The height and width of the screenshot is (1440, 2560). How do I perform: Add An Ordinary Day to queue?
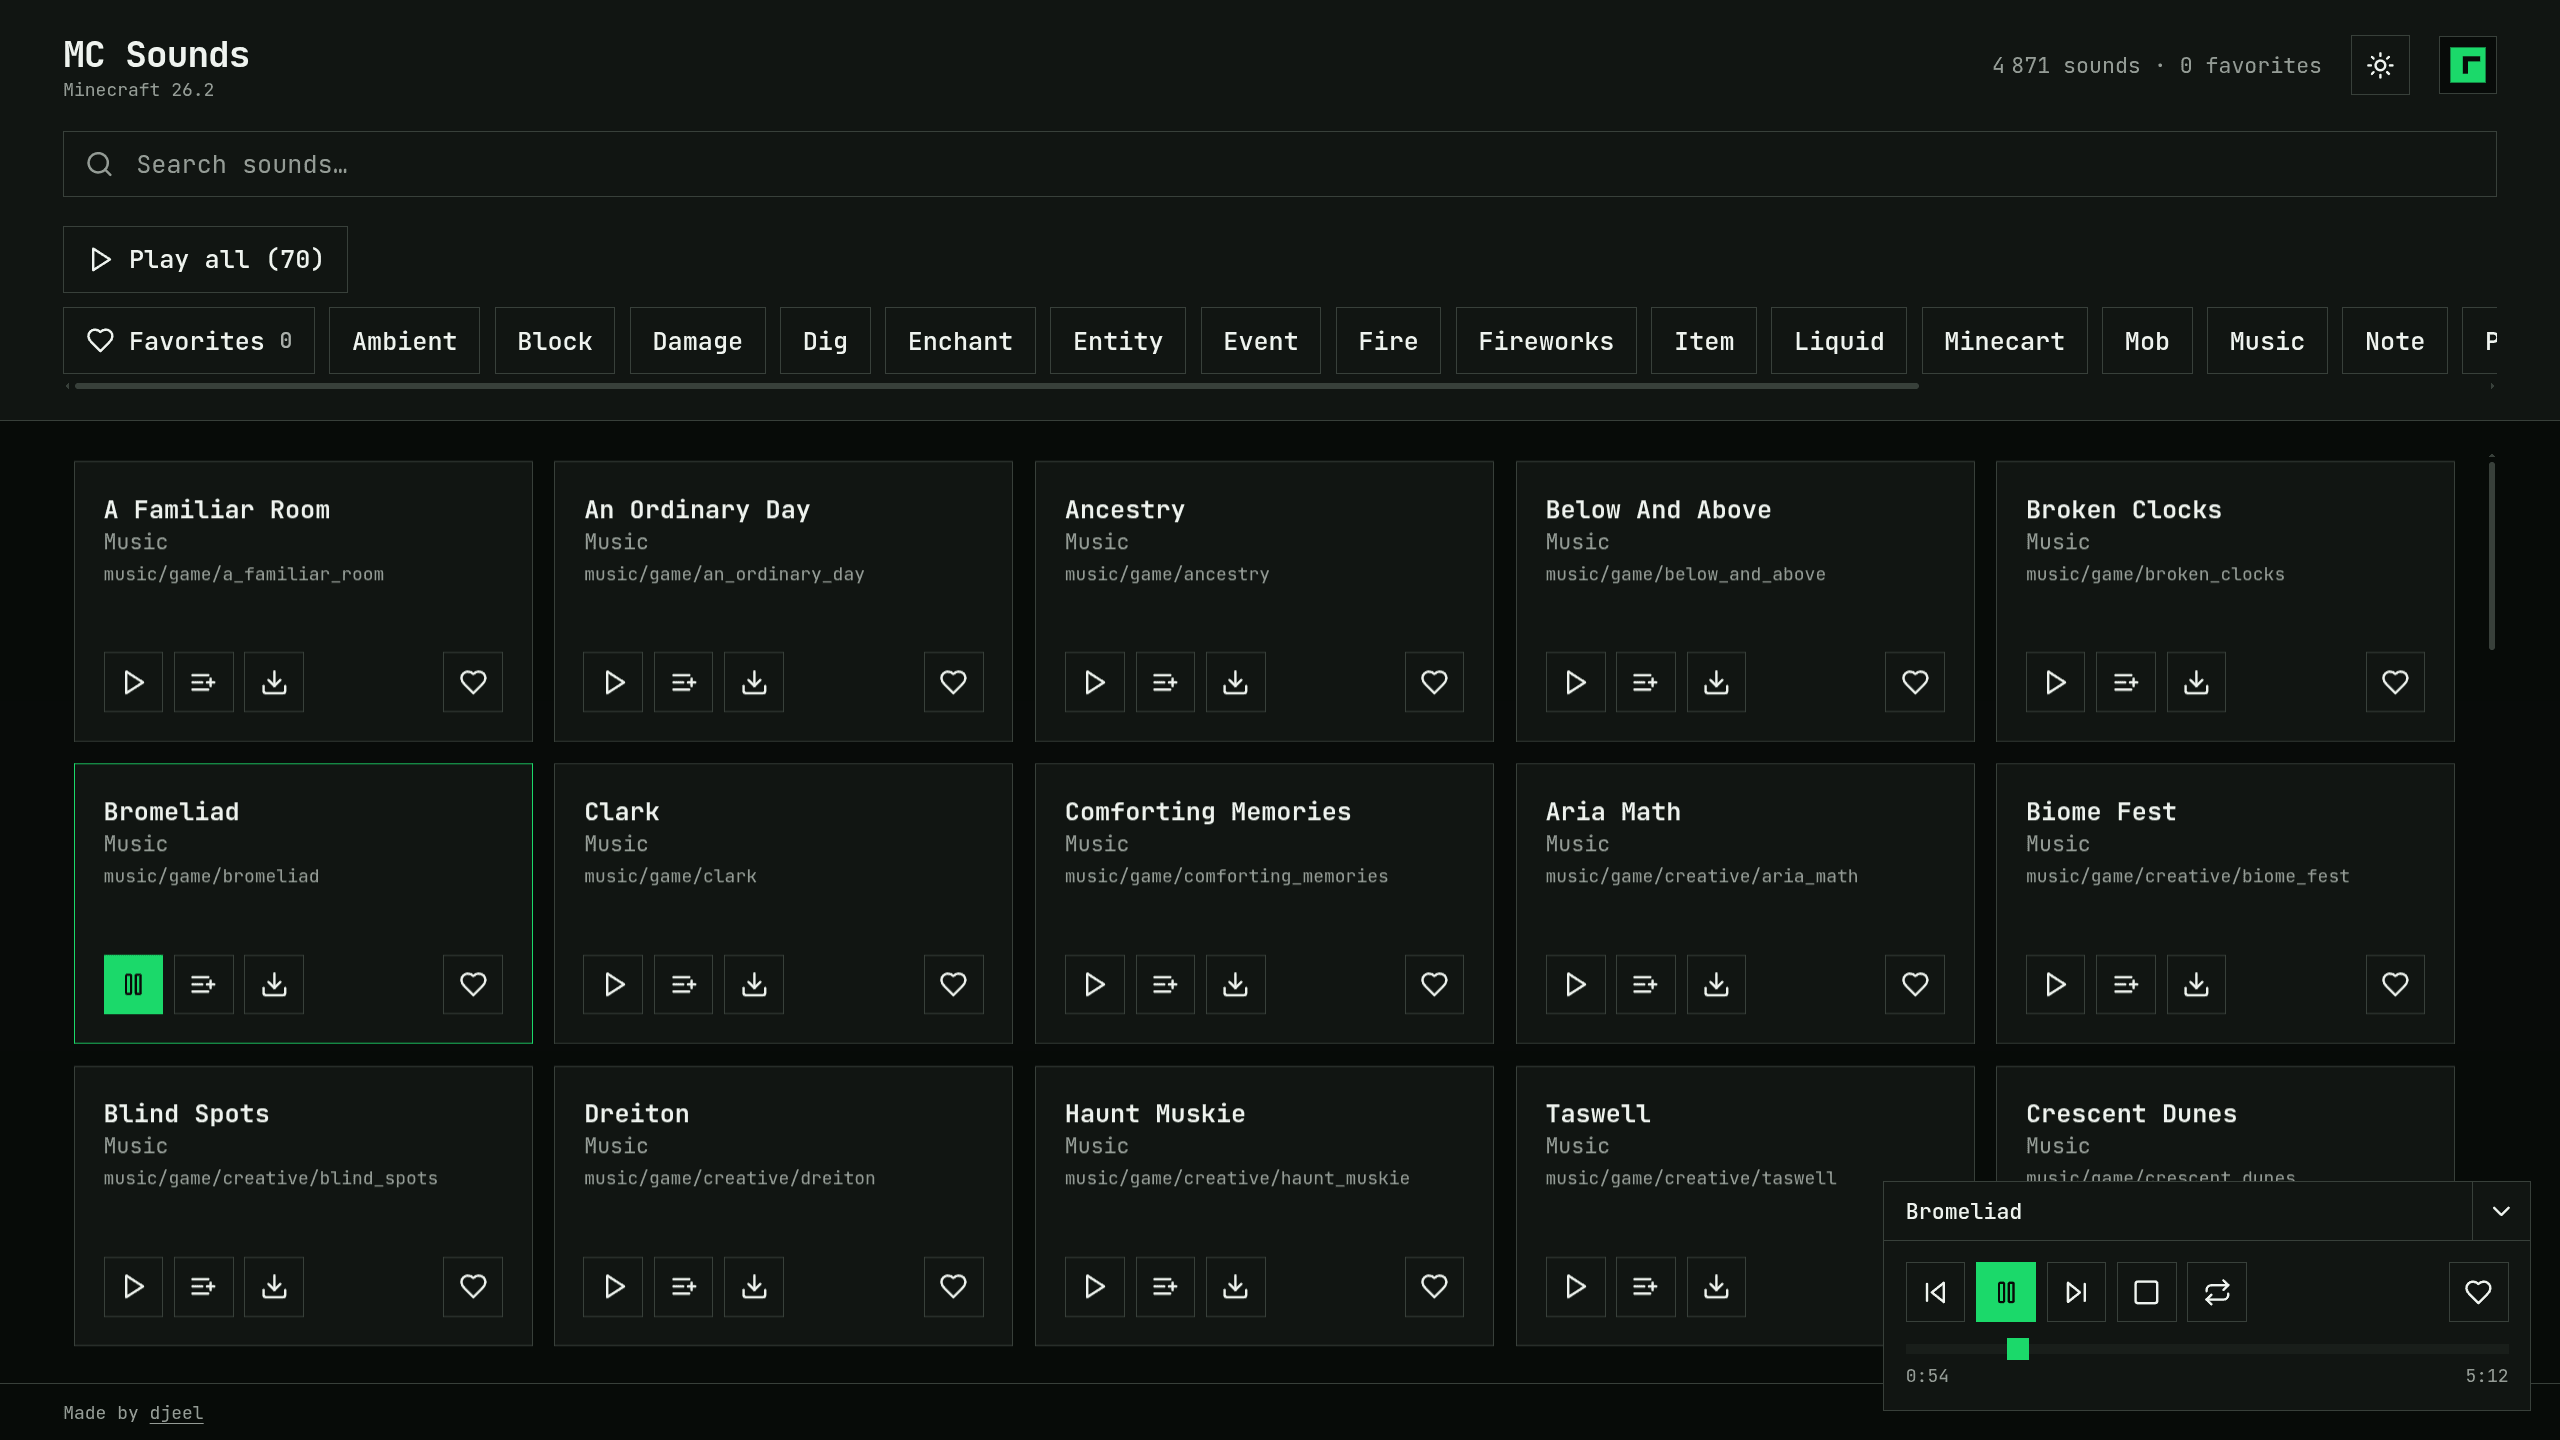pyautogui.click(x=683, y=682)
